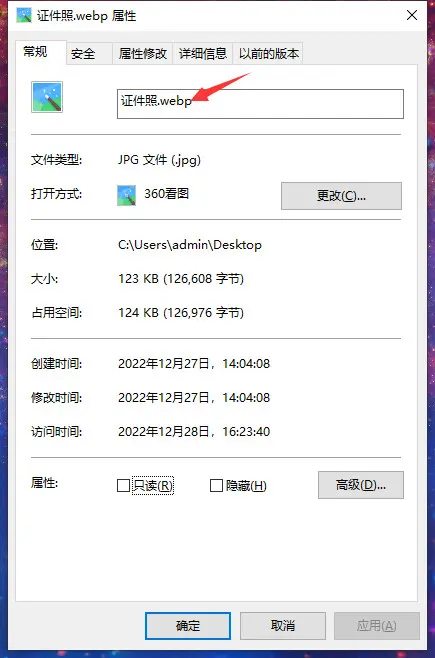
Task: Confirm with the 确定 button
Action: click(188, 626)
